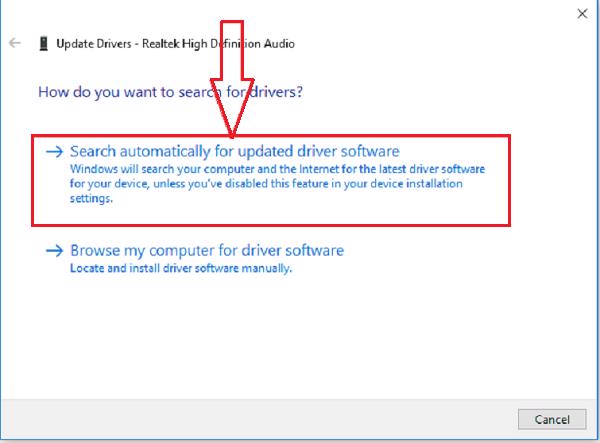
Task: Click arrow icon beside Search automatically option
Action: point(54,152)
